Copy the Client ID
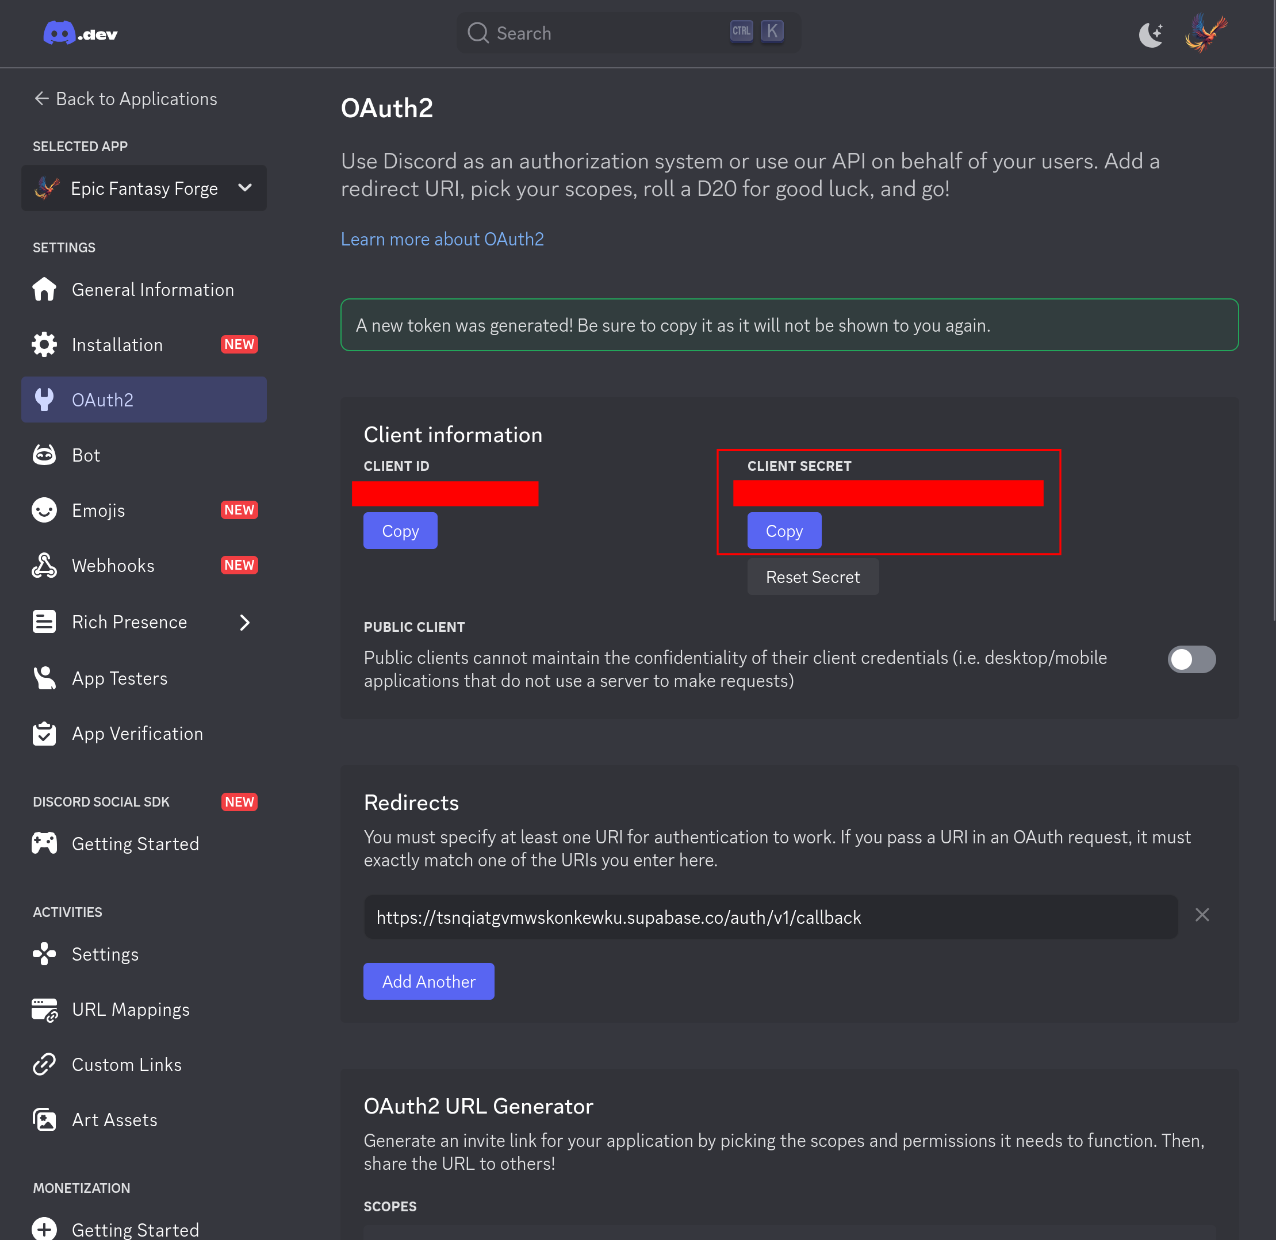Viewport: 1276px width, 1240px height. coord(399,530)
